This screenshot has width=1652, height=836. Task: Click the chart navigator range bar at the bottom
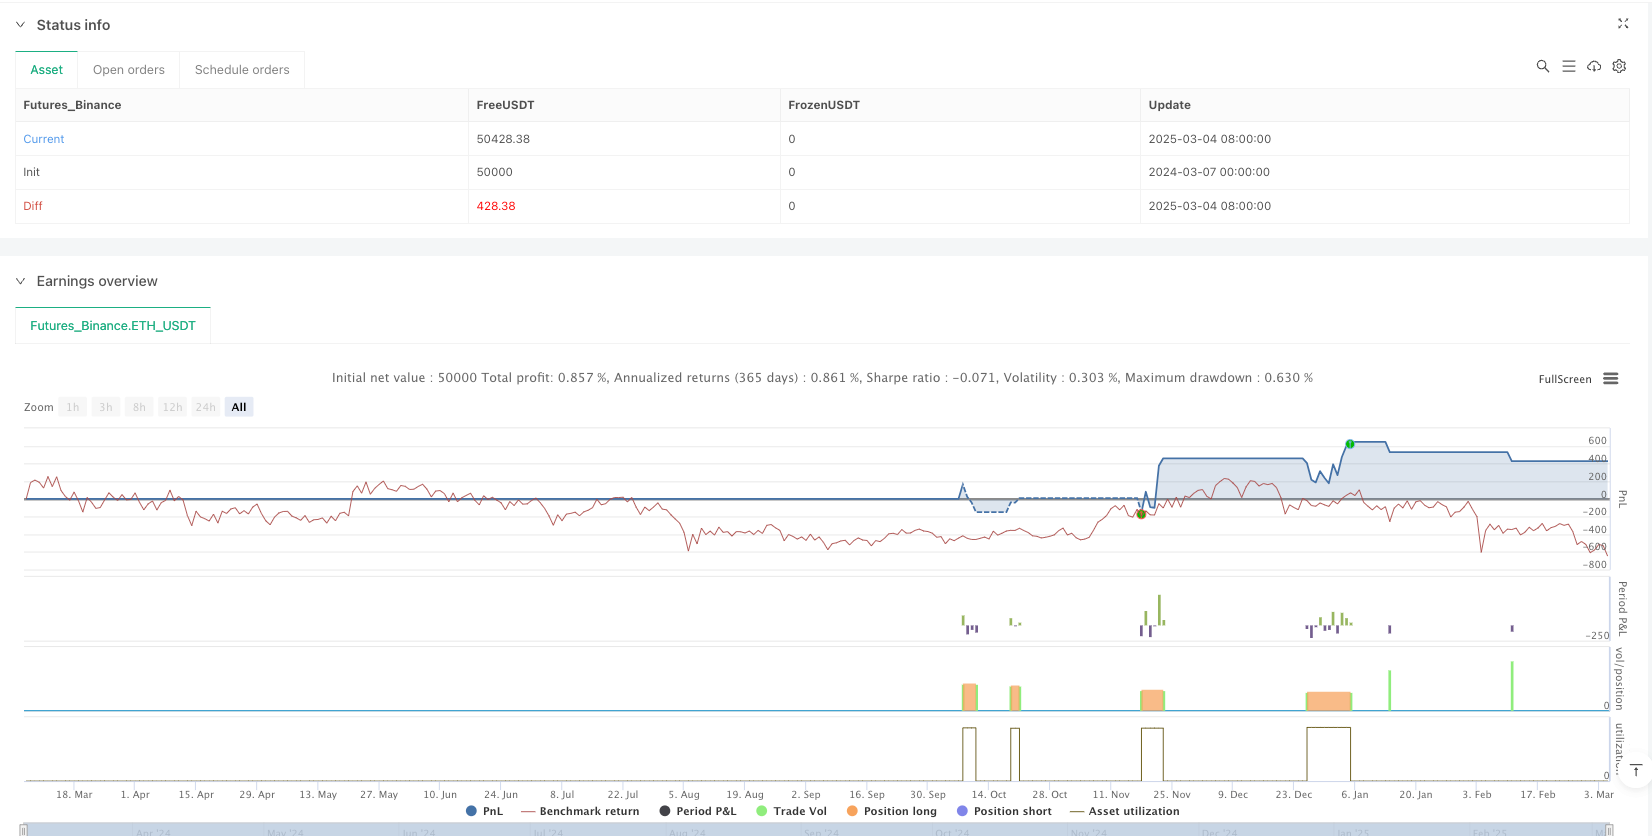815,830
